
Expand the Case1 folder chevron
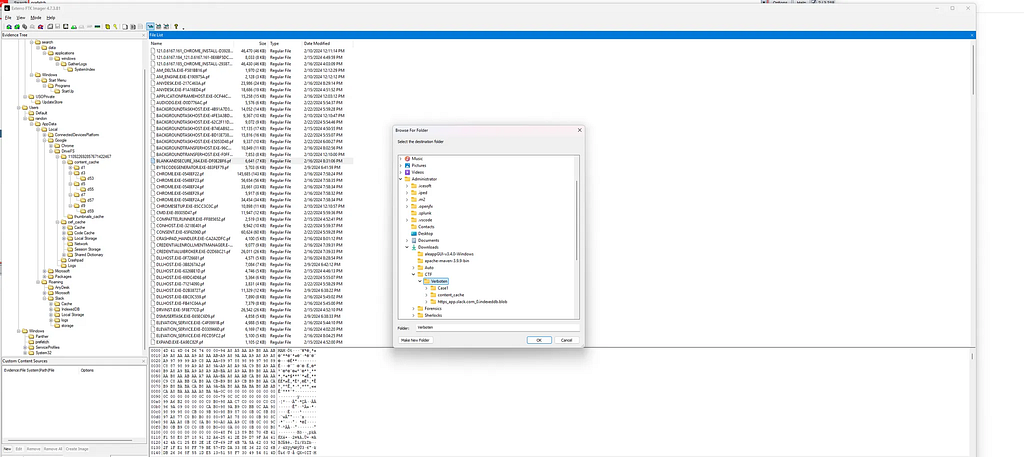[x=426, y=288]
